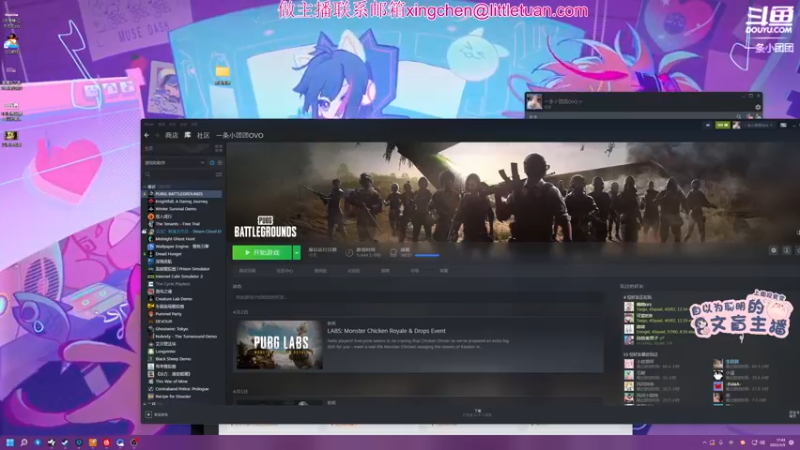Click the header profile avatar
The width and height of the screenshot is (800, 450).
736,125
